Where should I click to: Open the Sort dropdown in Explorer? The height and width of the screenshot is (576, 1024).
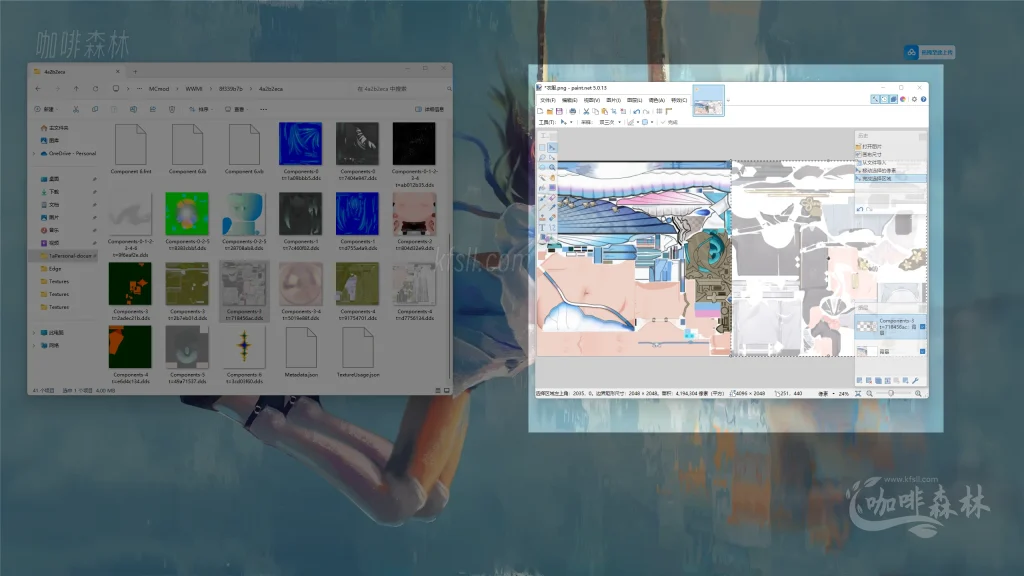coord(200,109)
